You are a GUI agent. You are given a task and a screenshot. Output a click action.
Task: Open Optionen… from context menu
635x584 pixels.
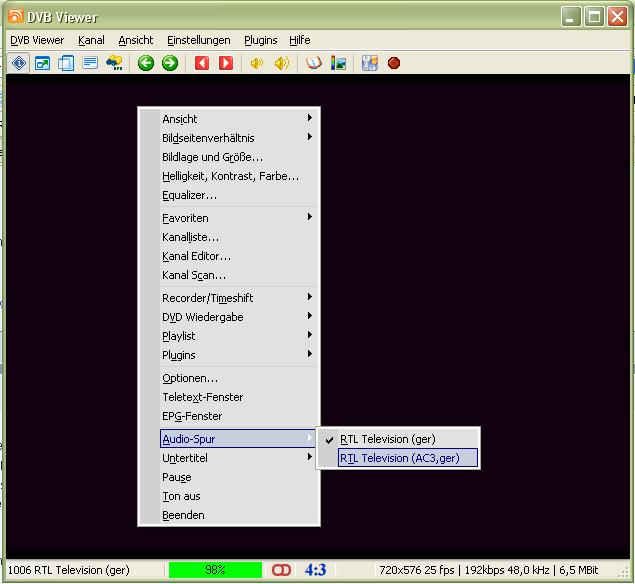(x=238, y=378)
